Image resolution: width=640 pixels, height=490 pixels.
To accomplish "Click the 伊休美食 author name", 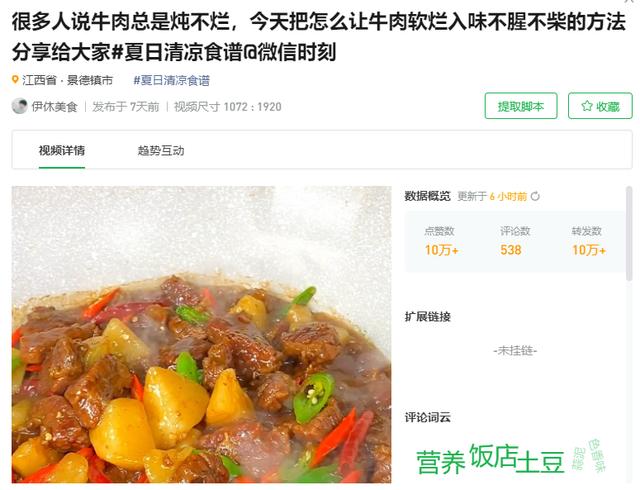I will tap(54, 107).
